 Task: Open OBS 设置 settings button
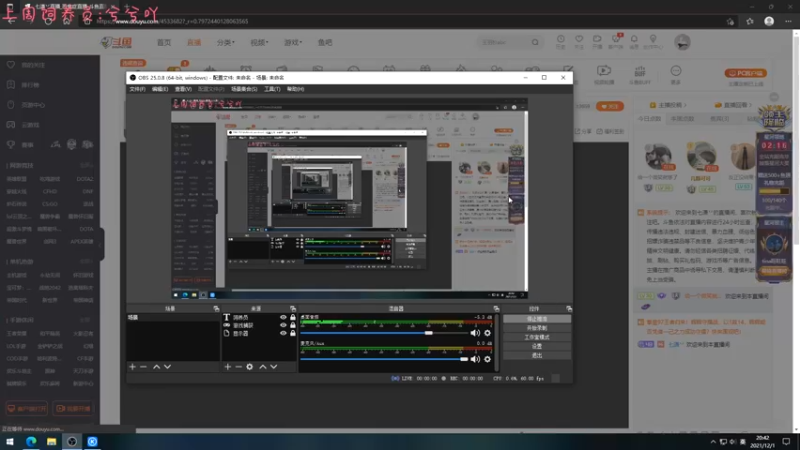click(537, 346)
